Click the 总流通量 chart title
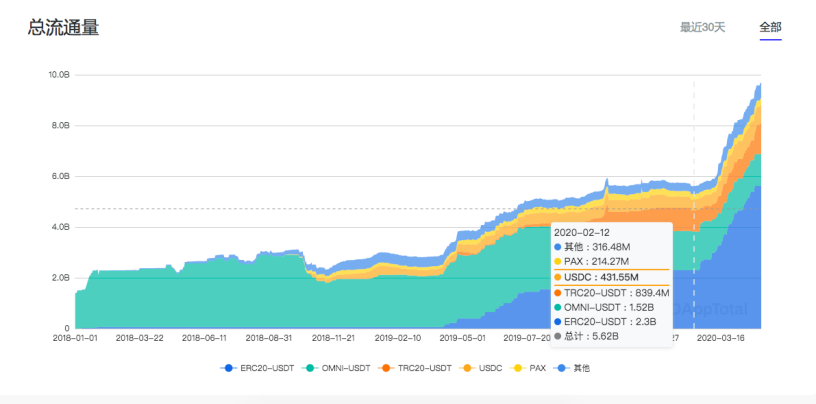The image size is (816, 404). coord(63,28)
